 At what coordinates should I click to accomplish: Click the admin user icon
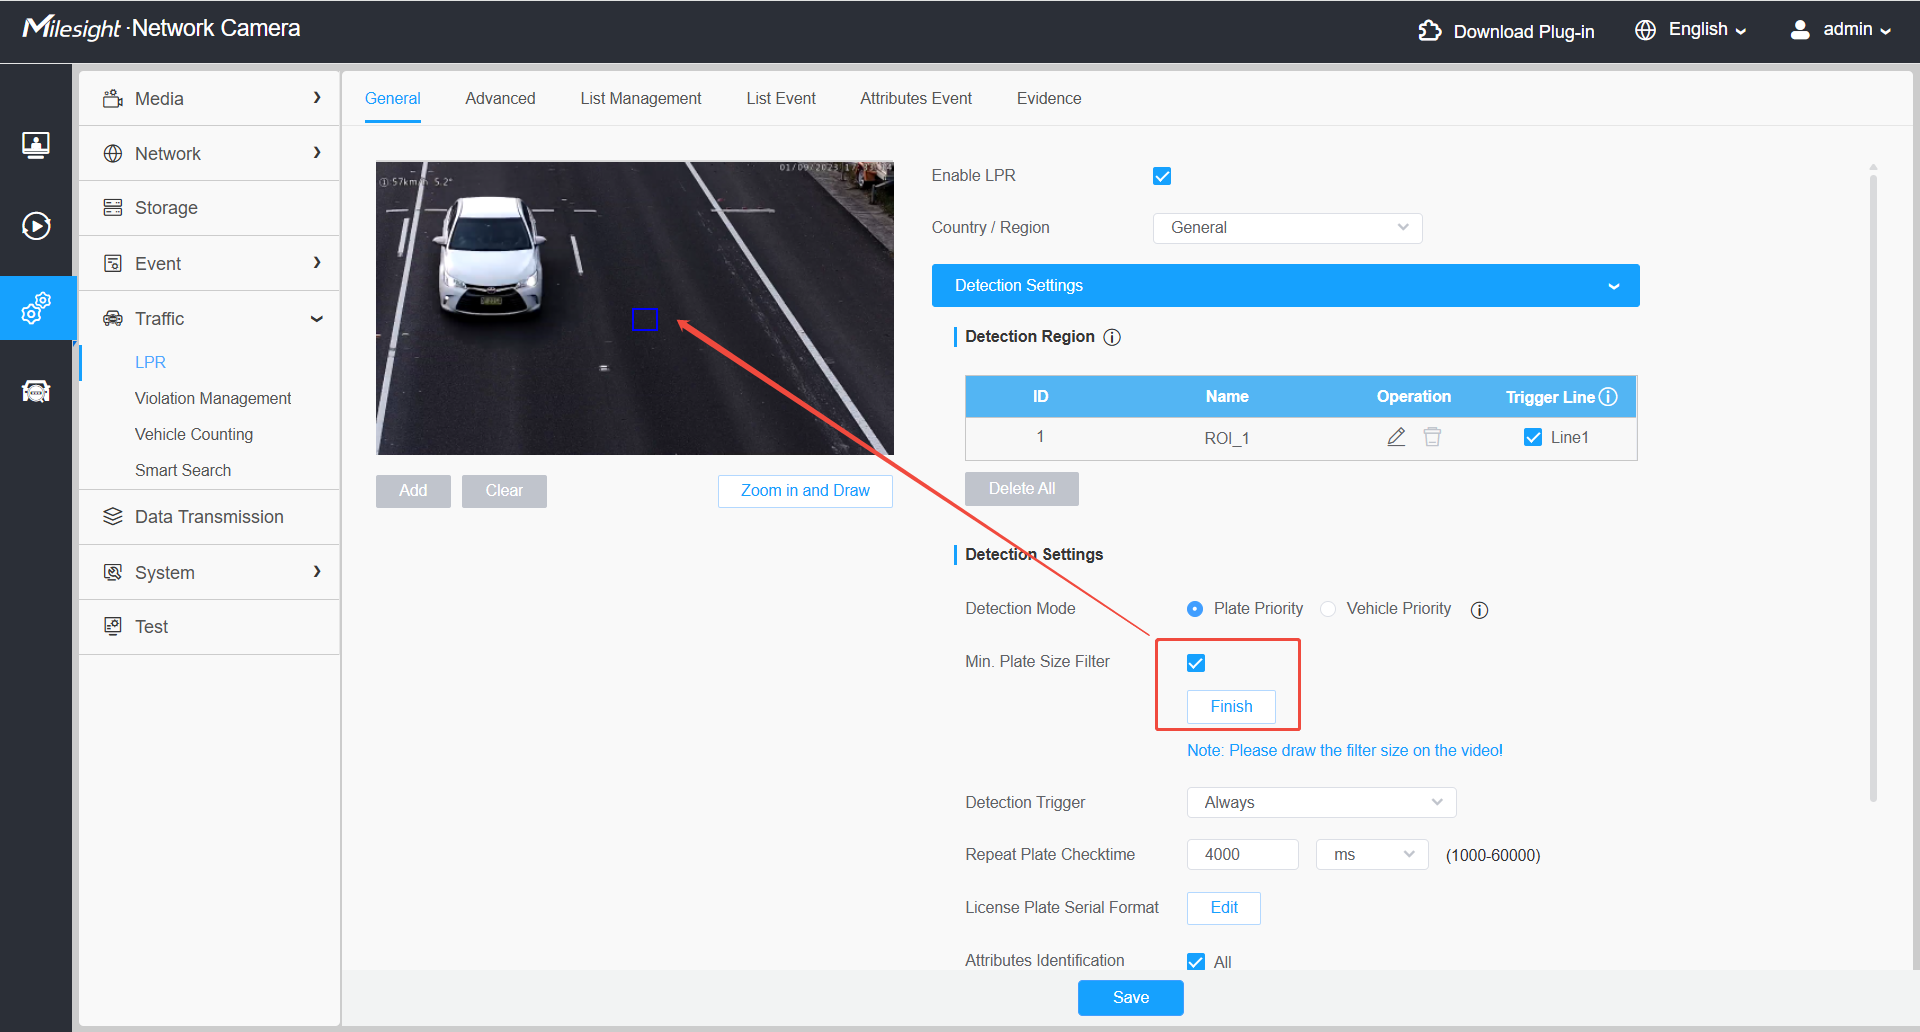tap(1800, 30)
